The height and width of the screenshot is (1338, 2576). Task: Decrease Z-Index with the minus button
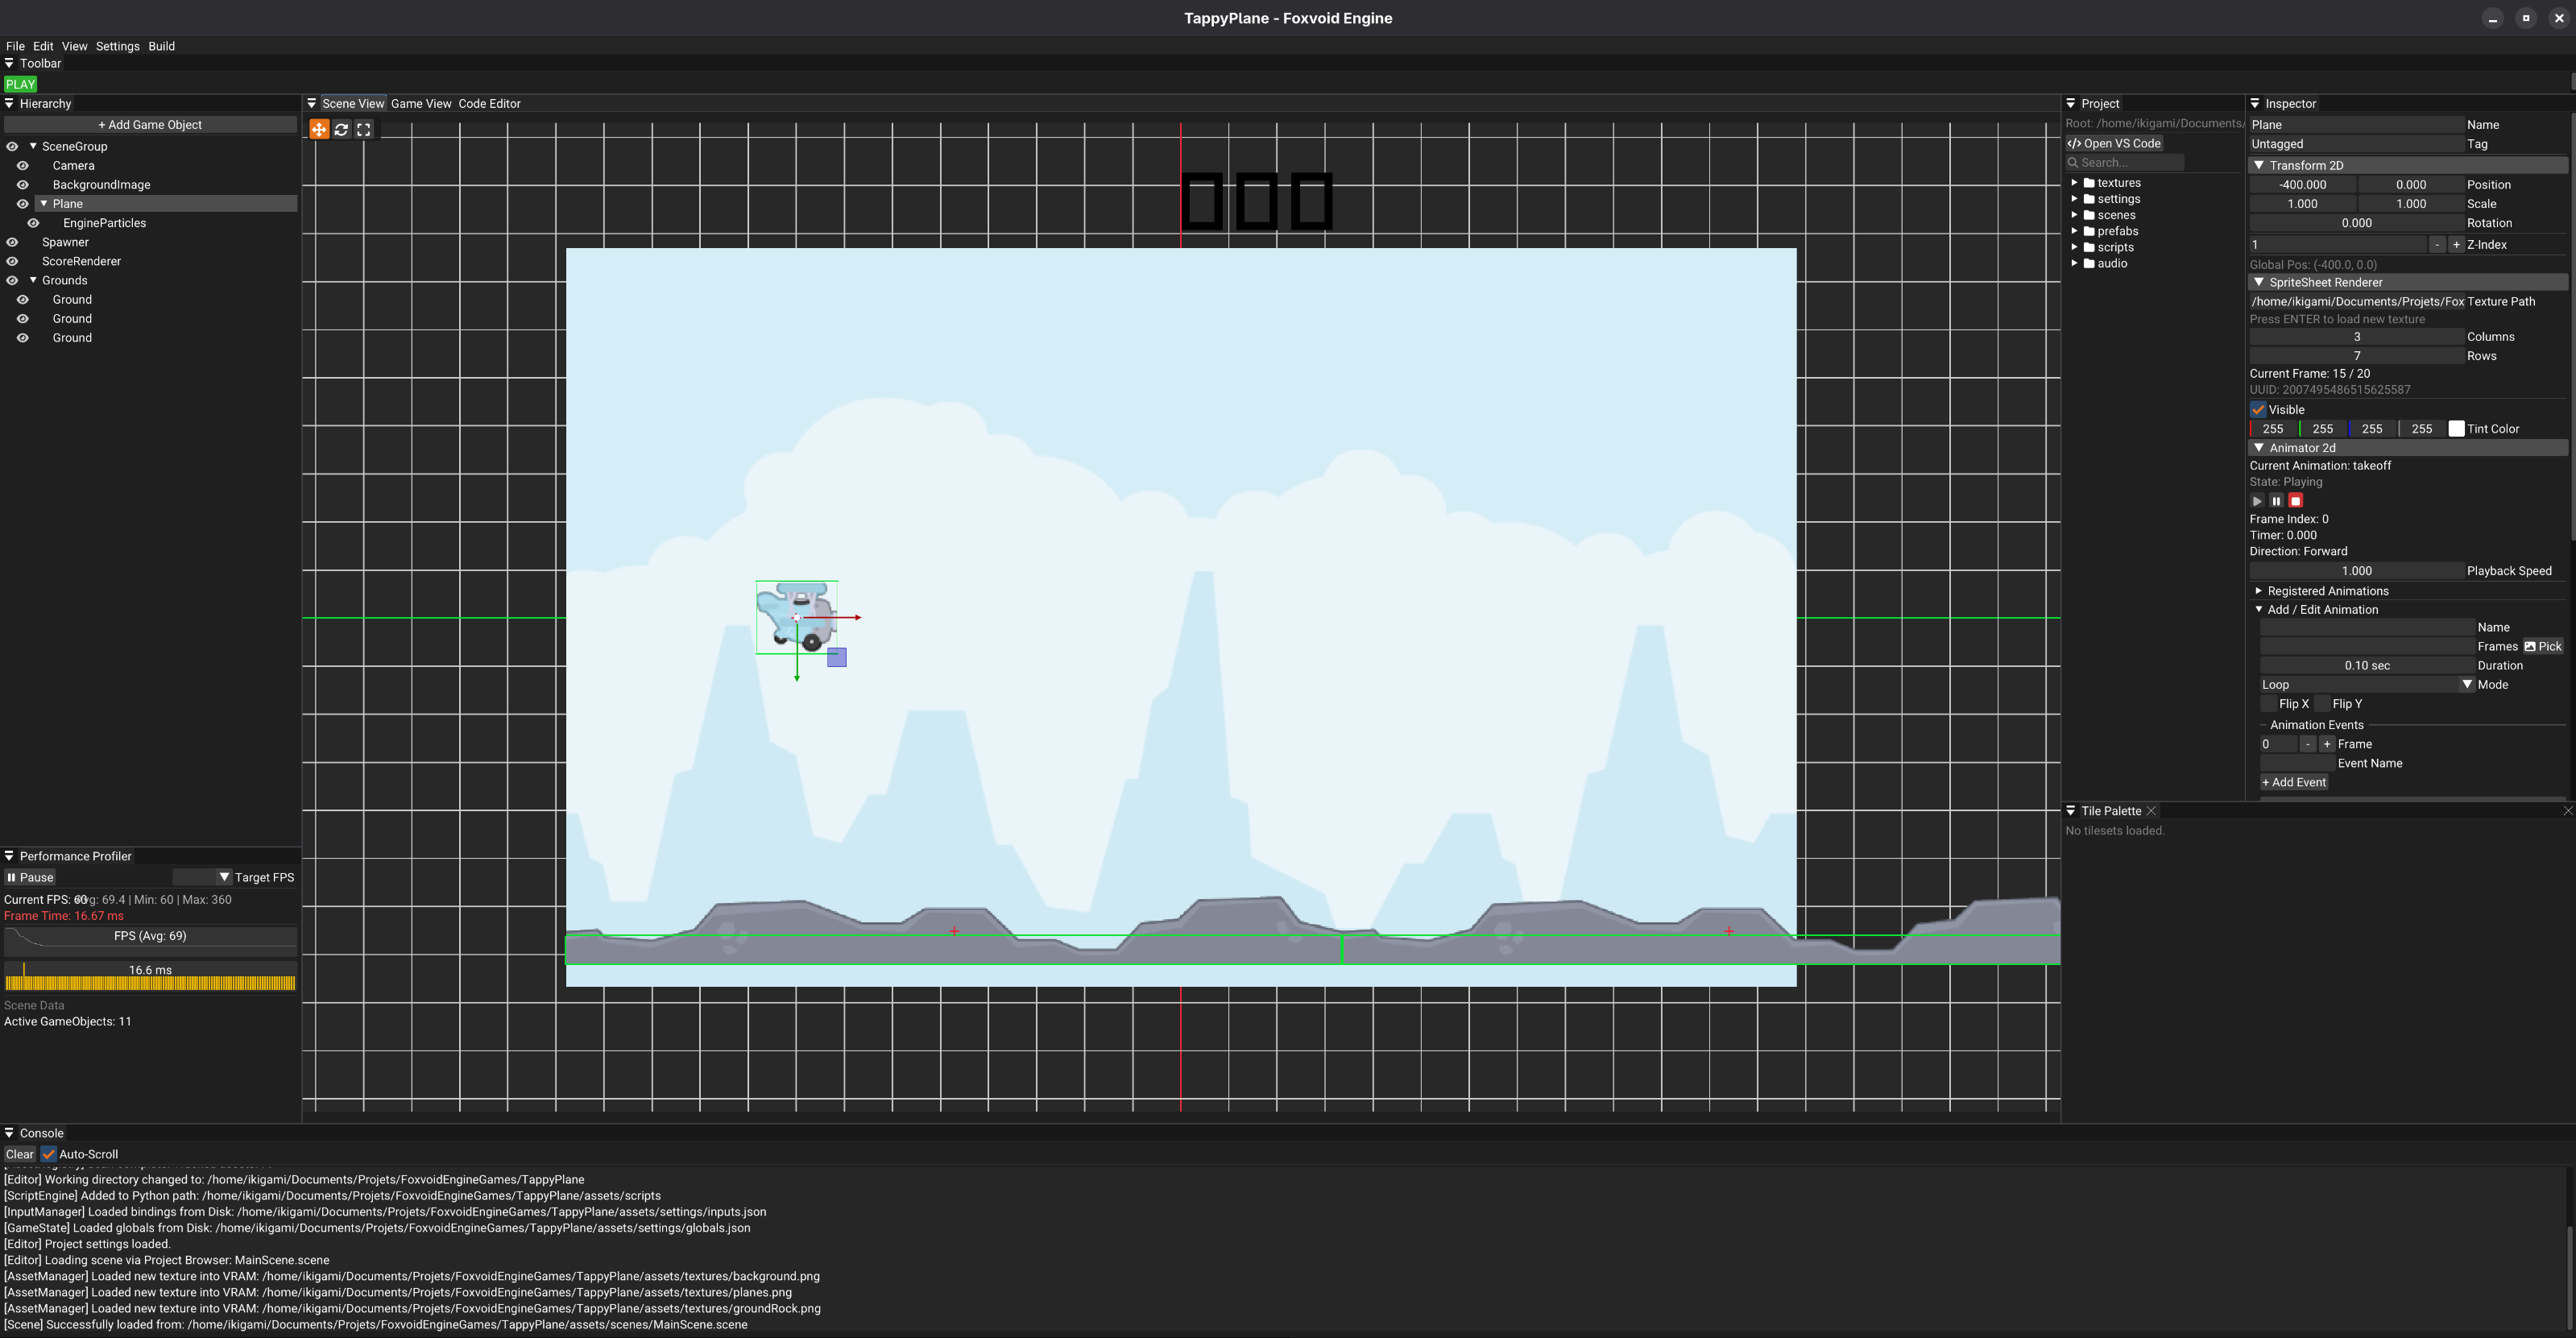[x=2437, y=245]
